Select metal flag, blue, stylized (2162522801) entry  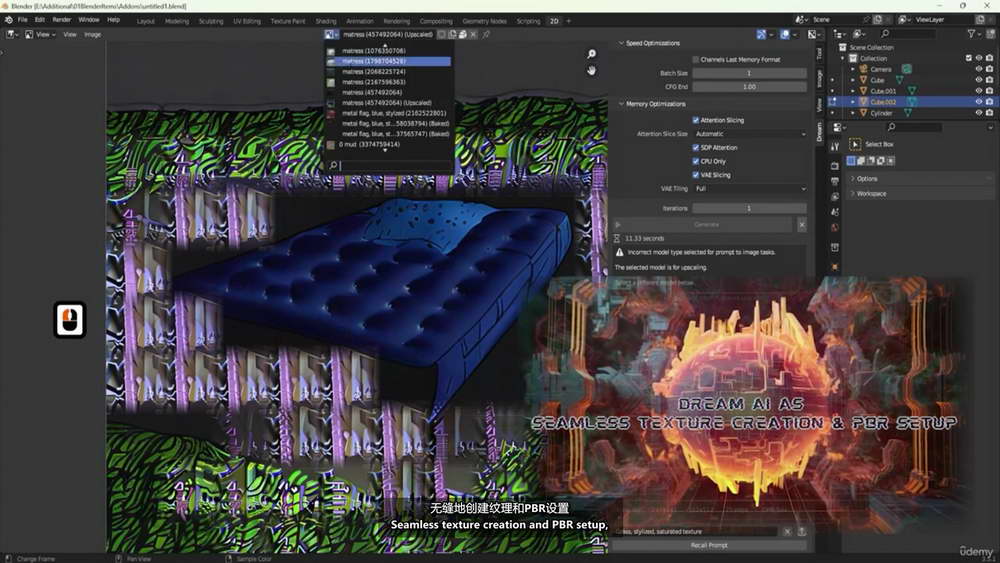[389, 113]
